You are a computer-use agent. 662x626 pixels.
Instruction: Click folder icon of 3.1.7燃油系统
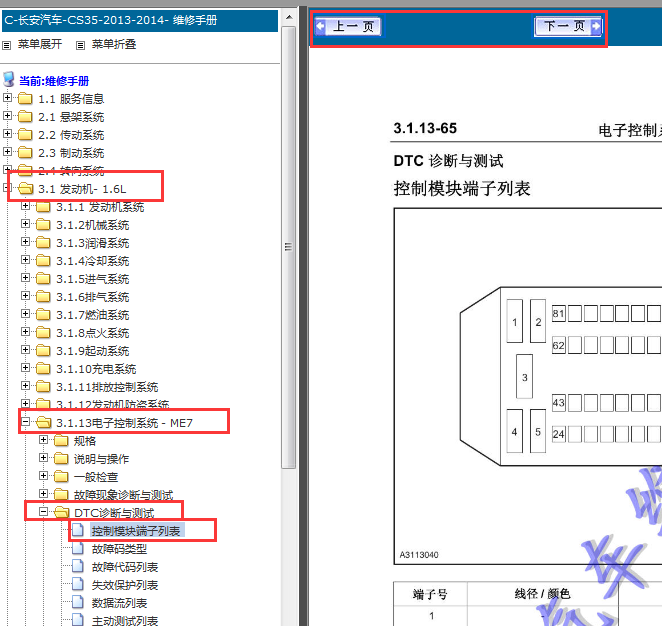tap(43, 314)
